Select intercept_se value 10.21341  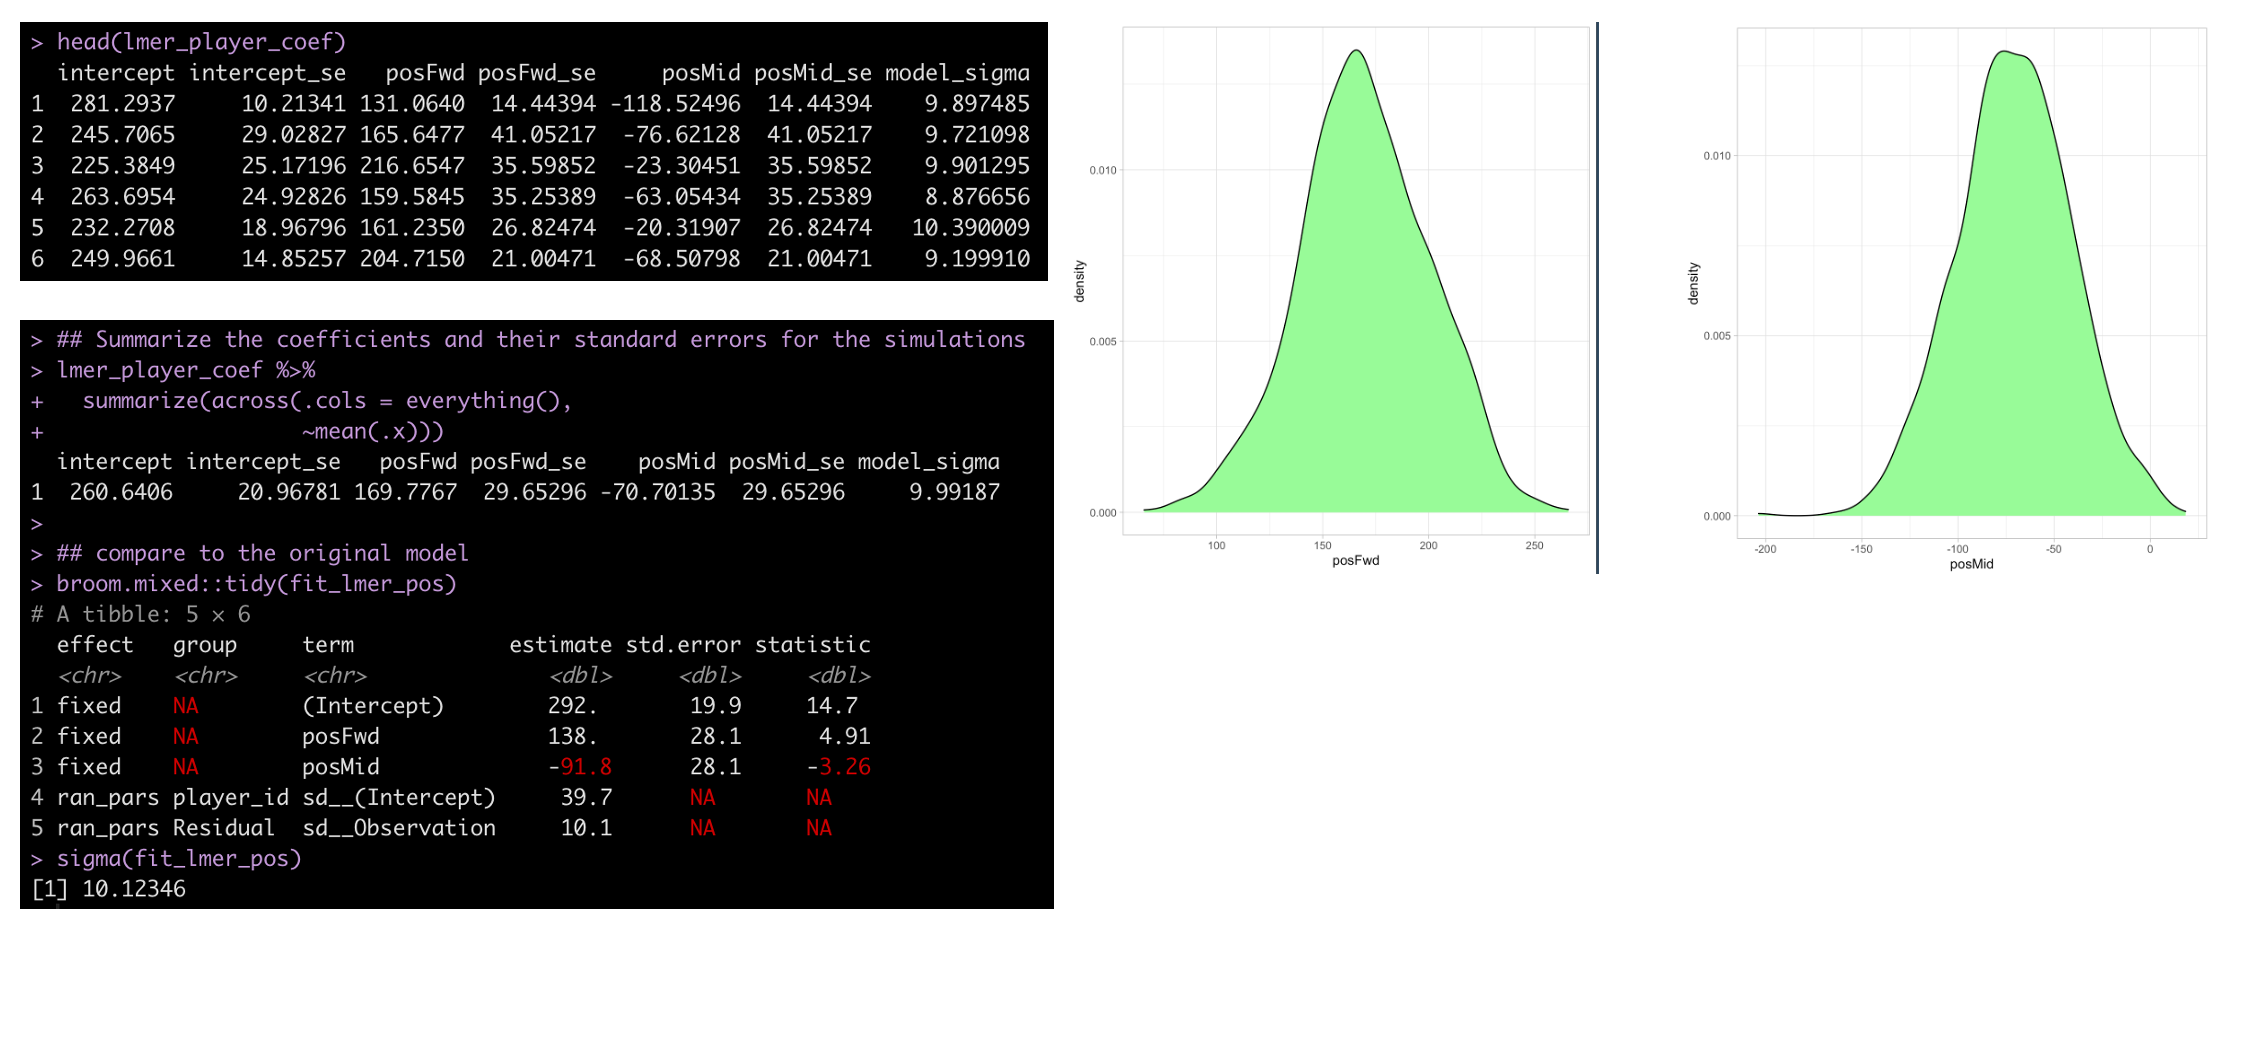[x=293, y=104]
